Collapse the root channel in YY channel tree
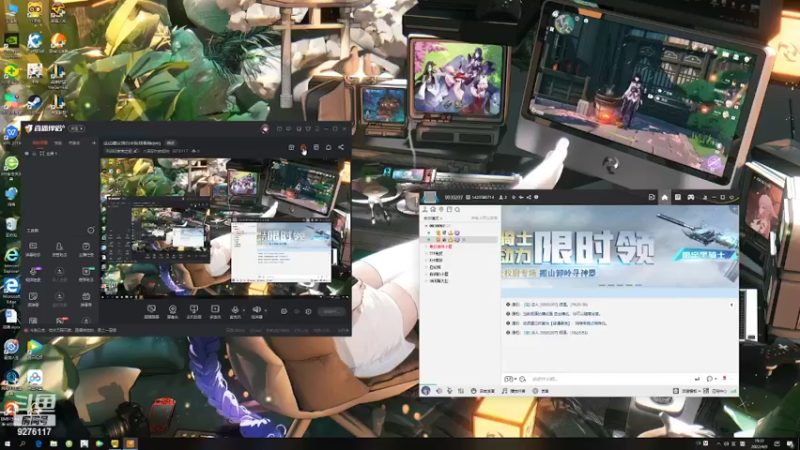This screenshot has width=800, height=450. click(x=426, y=226)
